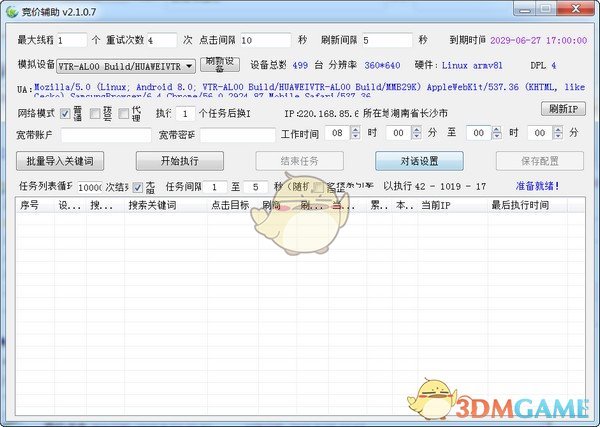Click the 最后执行时间 column header
This screenshot has width=600, height=427.
(527, 205)
